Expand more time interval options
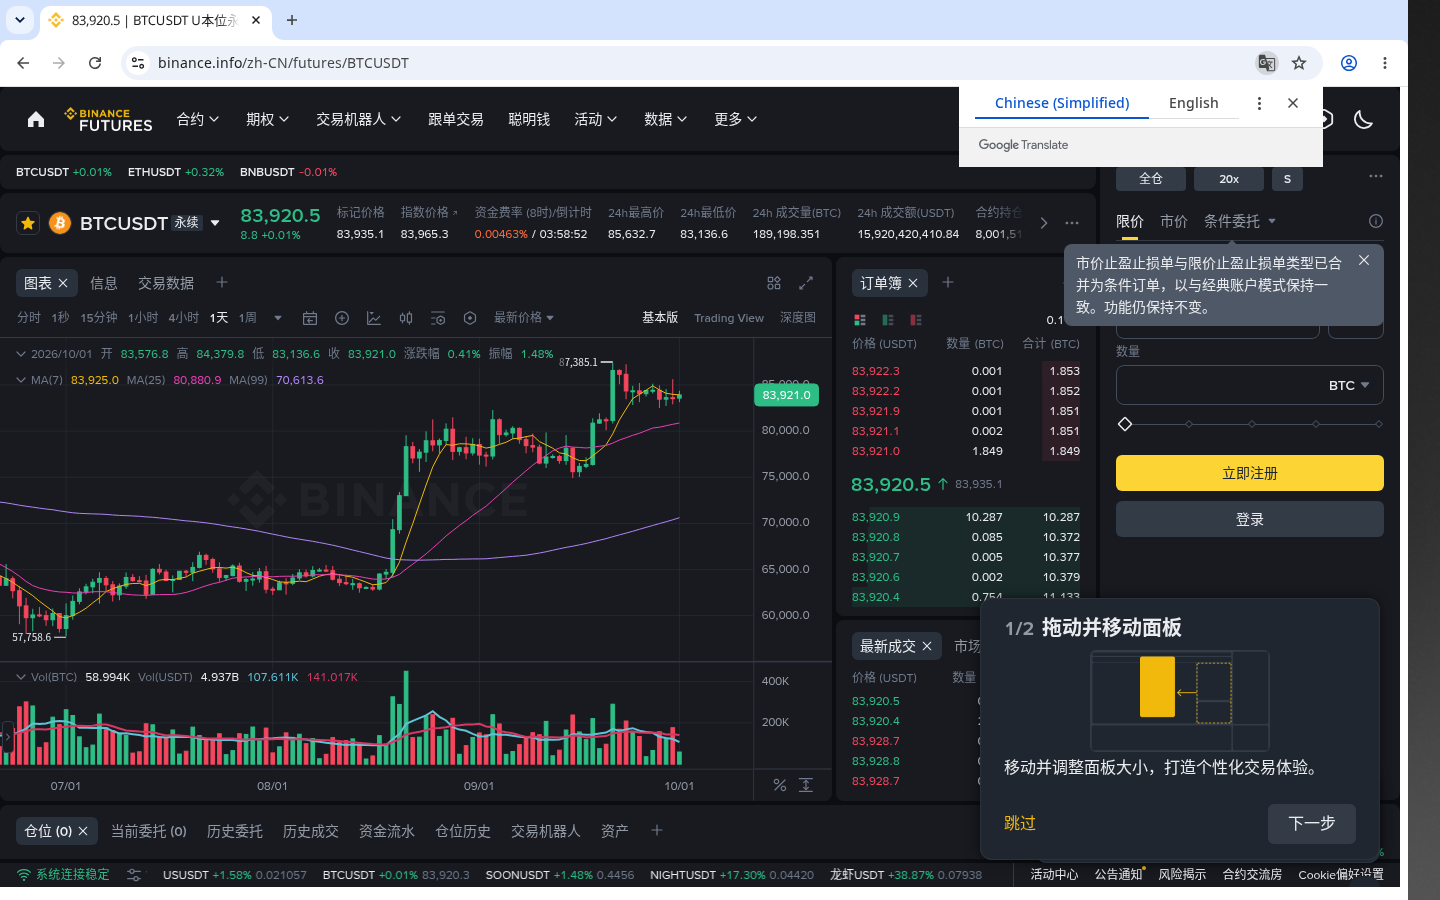 (x=278, y=318)
